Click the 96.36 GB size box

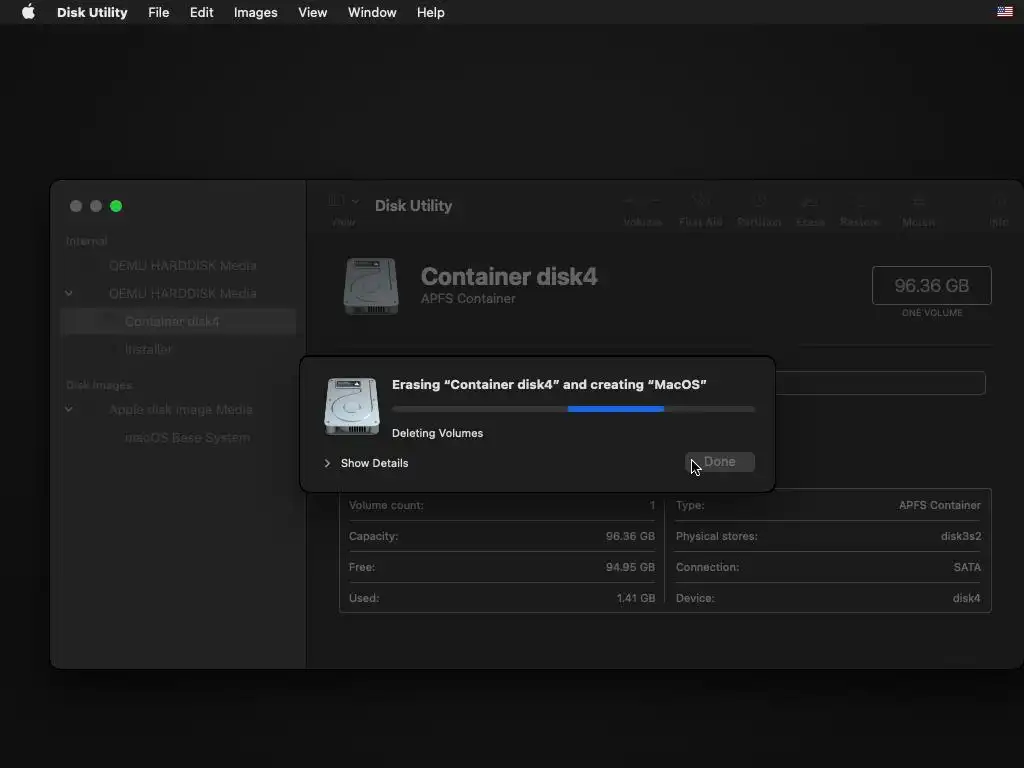pos(931,285)
